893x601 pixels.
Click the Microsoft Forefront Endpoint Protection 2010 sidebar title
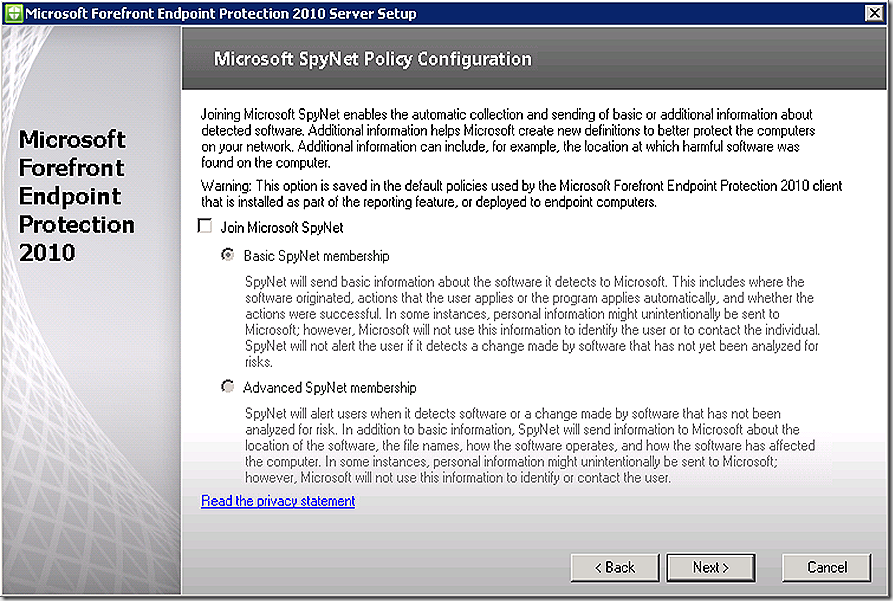(76, 196)
